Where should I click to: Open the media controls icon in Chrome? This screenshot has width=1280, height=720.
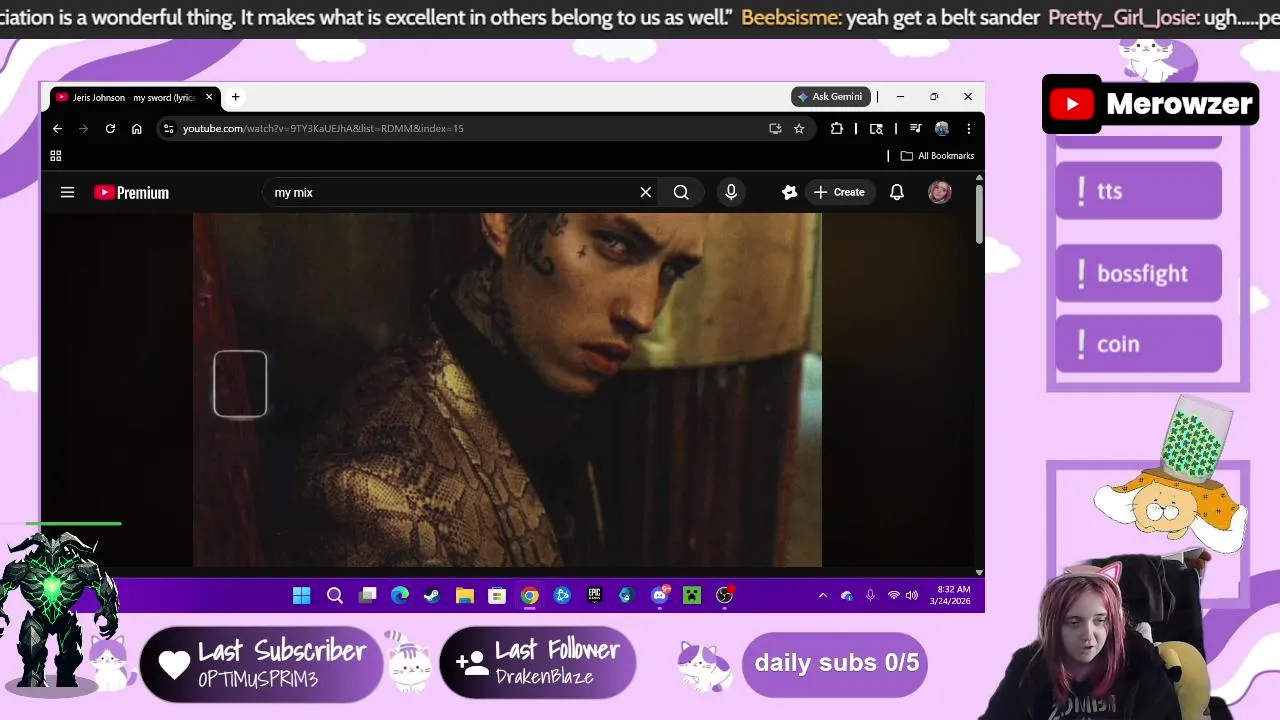915,128
